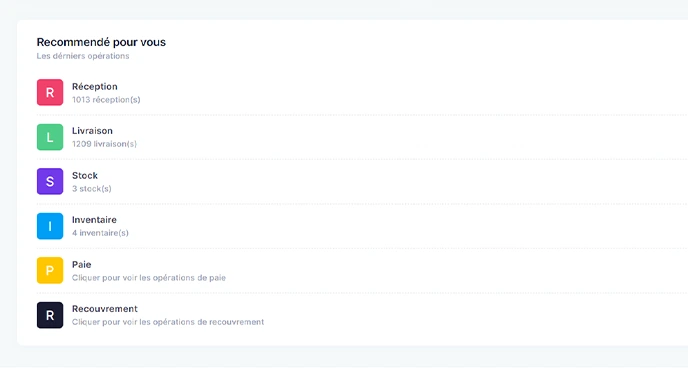Click 'Cliquer pour voir les opérations de recouvrement'
688x376 pixels.
click(168, 322)
